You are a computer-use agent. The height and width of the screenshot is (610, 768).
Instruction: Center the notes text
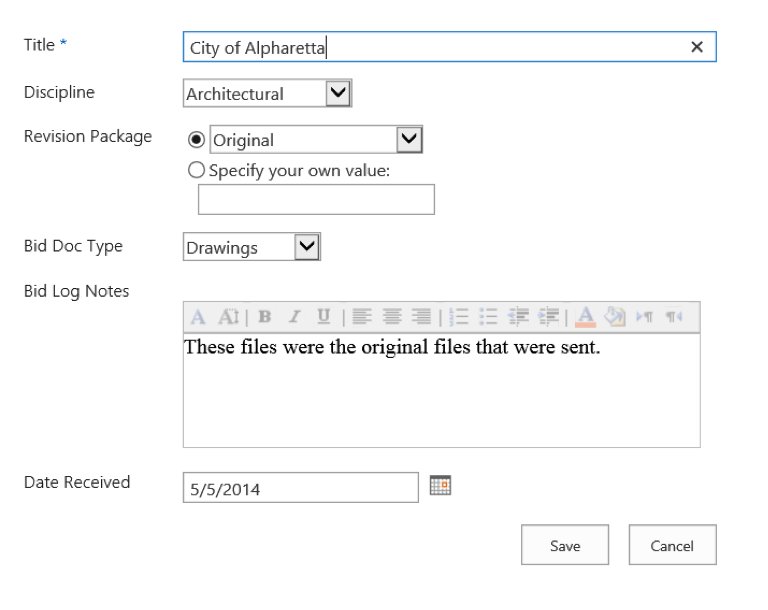coord(392,317)
